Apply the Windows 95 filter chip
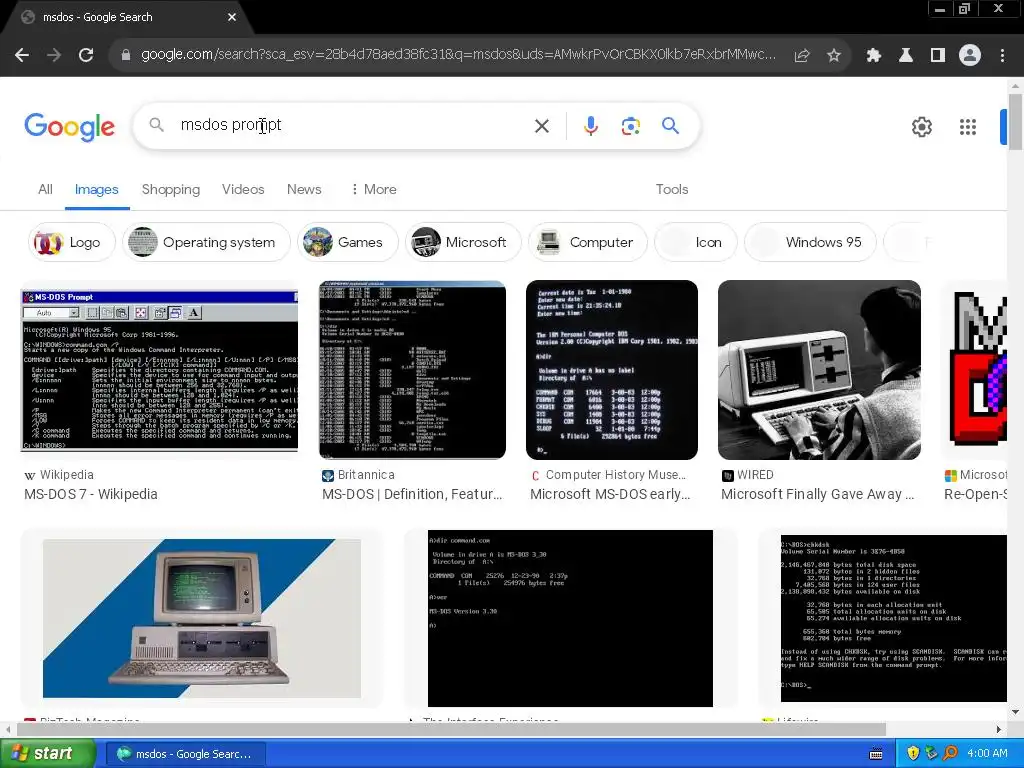1024x768 pixels. pyautogui.click(x=810, y=242)
